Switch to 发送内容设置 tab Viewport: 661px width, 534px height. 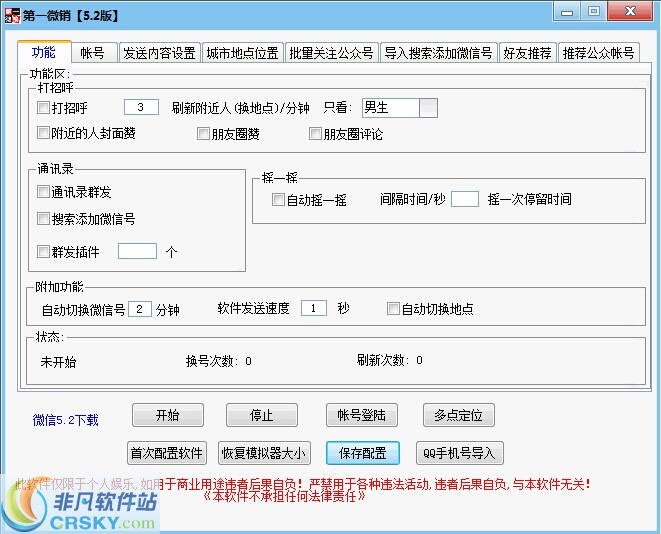click(159, 53)
